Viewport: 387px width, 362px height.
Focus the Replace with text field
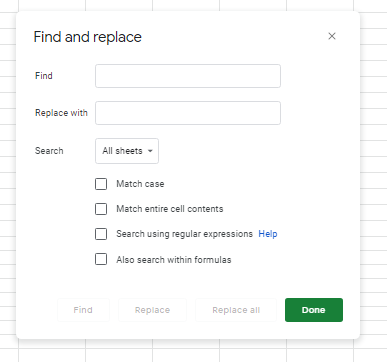(x=188, y=113)
